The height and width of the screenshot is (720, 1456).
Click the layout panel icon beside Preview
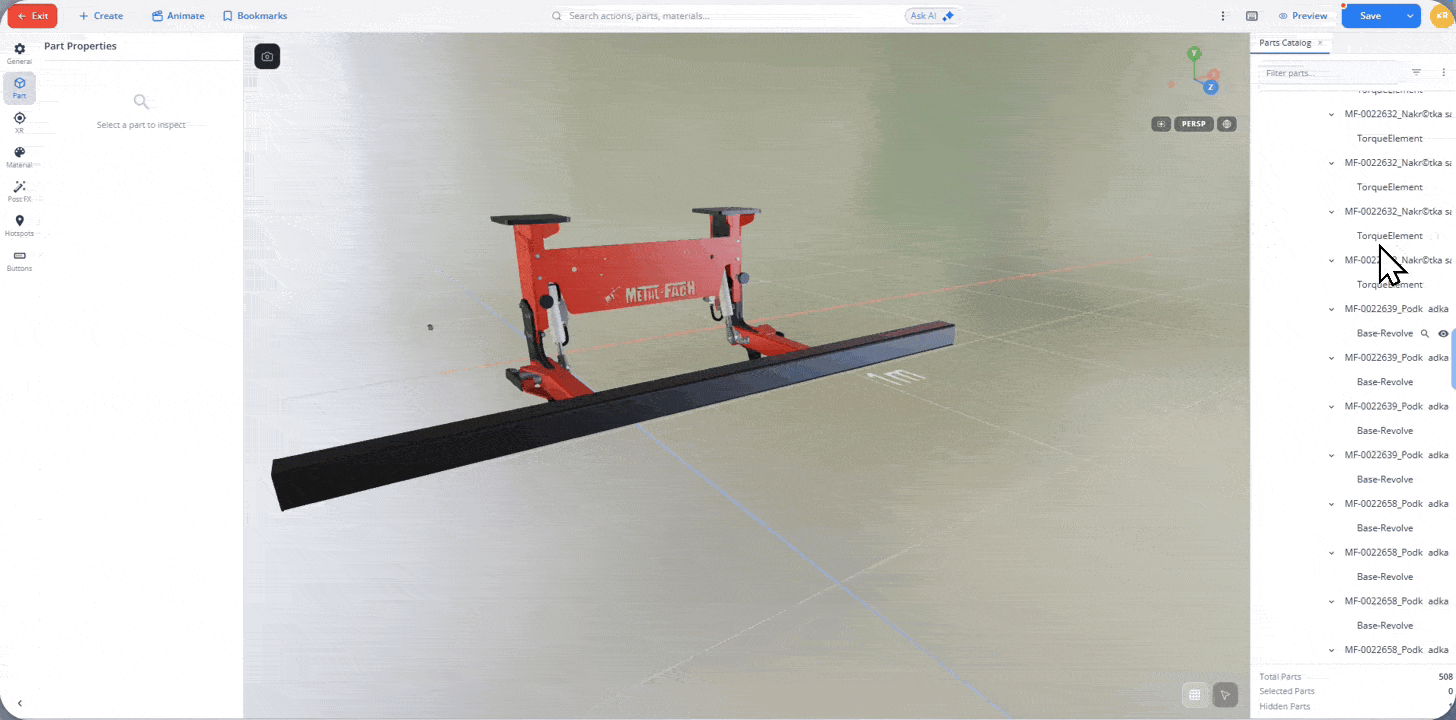coord(1252,16)
